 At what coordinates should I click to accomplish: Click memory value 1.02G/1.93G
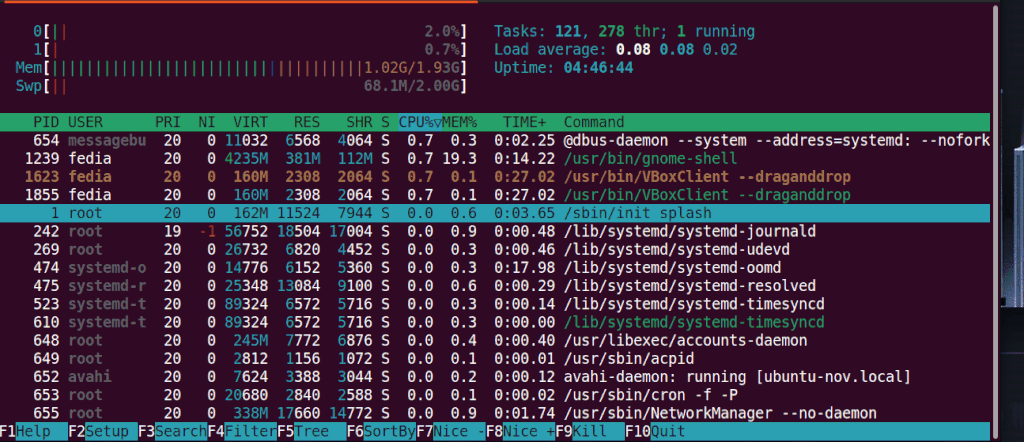point(412,68)
